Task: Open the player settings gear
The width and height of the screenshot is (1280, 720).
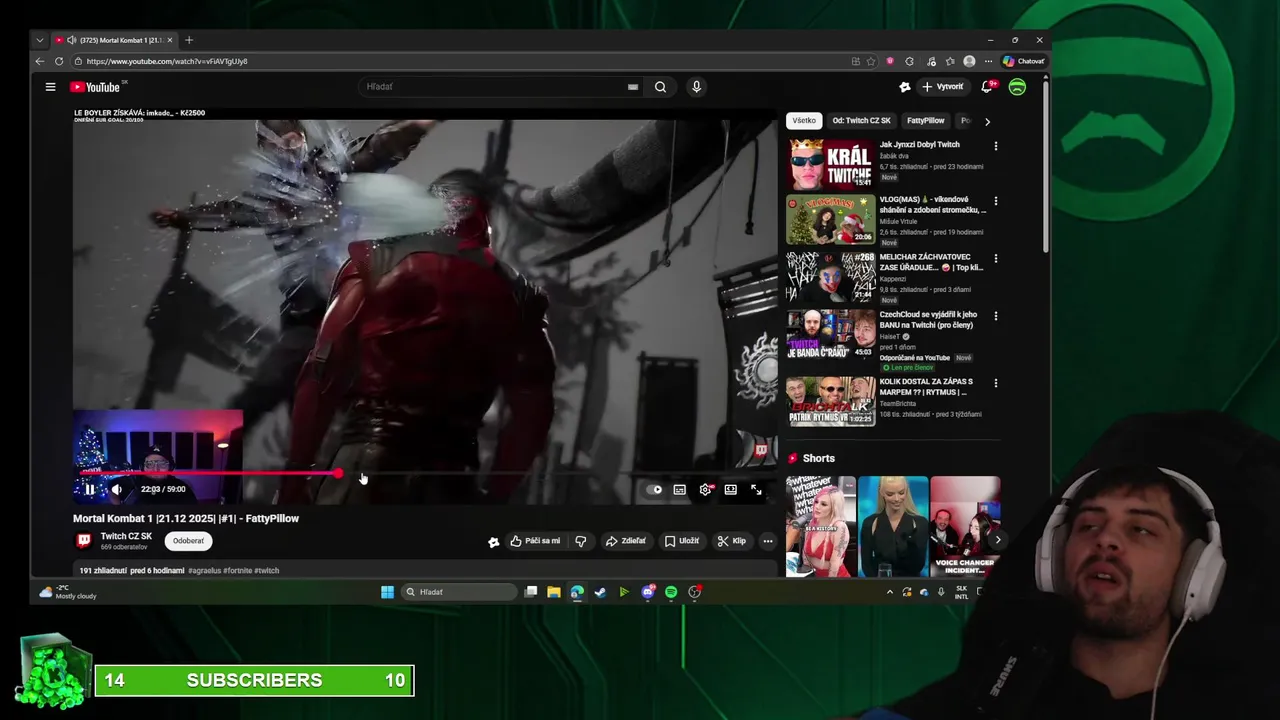Action: 706,490
